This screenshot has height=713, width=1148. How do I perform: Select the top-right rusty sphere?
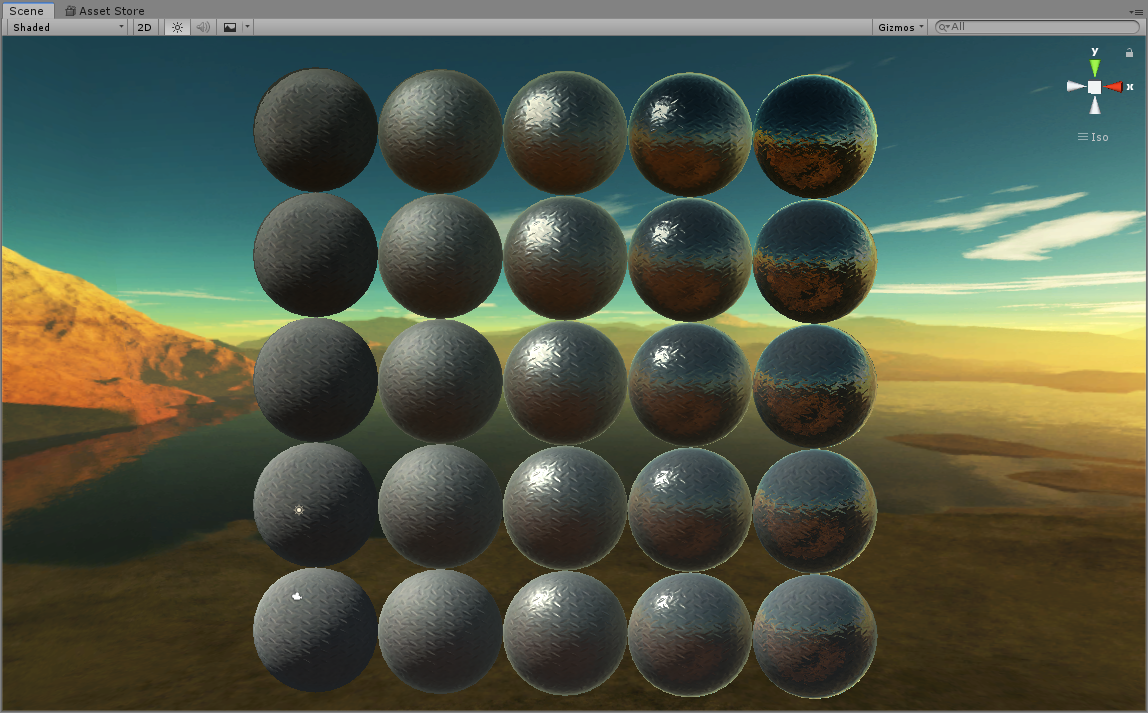(815, 136)
